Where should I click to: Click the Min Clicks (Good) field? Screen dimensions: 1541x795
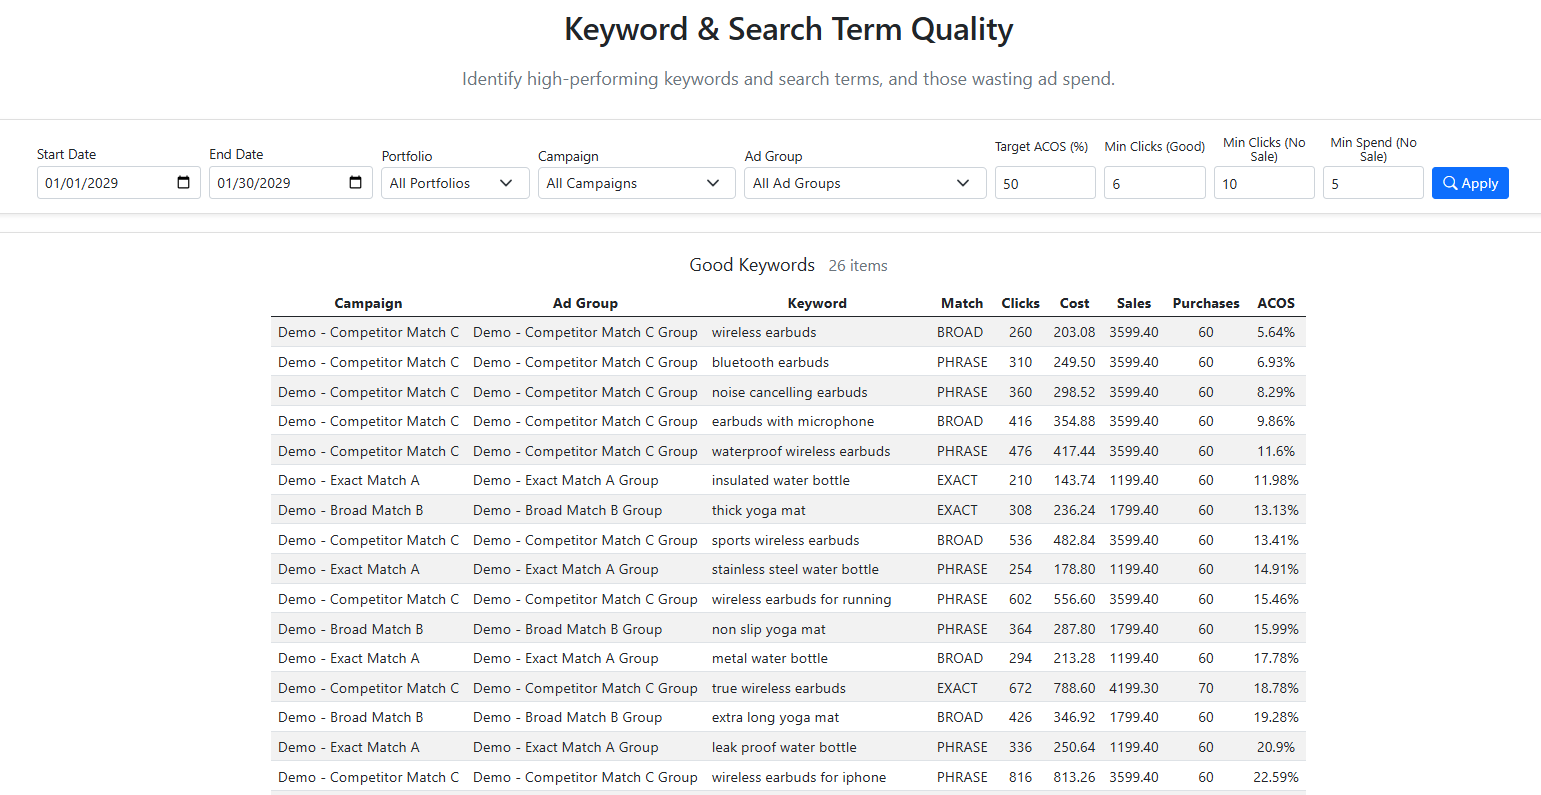pyautogui.click(x=1154, y=182)
